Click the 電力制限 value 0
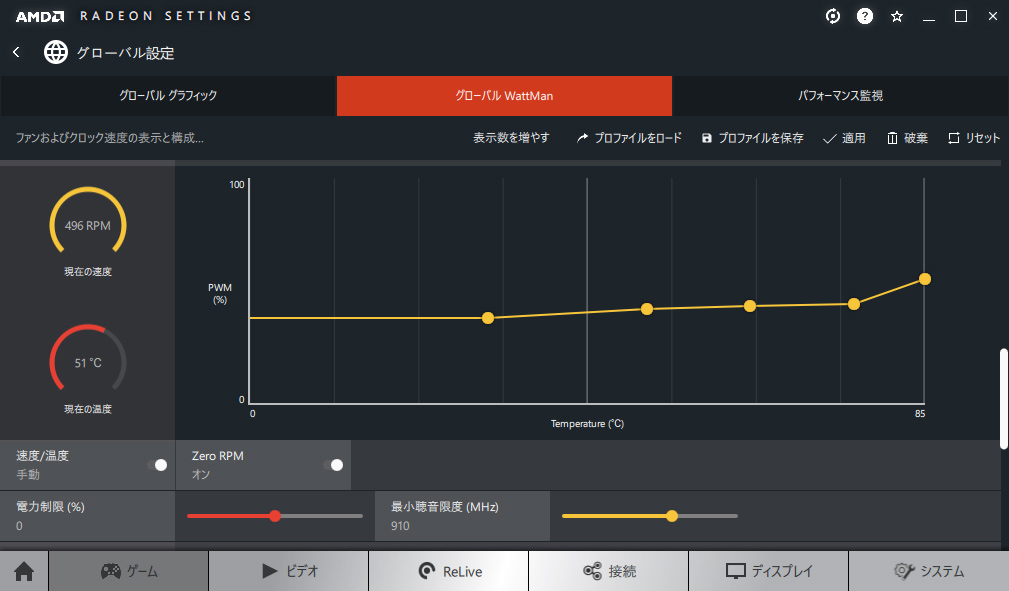 [x=19, y=526]
